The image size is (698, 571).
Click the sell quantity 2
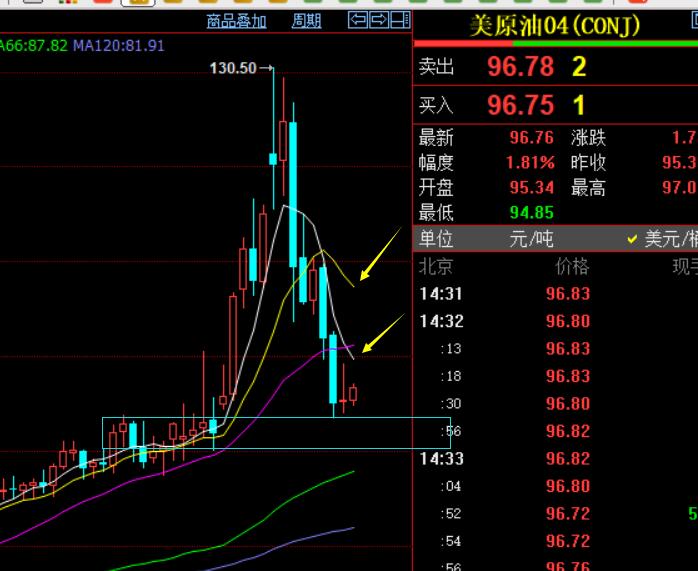[579, 67]
